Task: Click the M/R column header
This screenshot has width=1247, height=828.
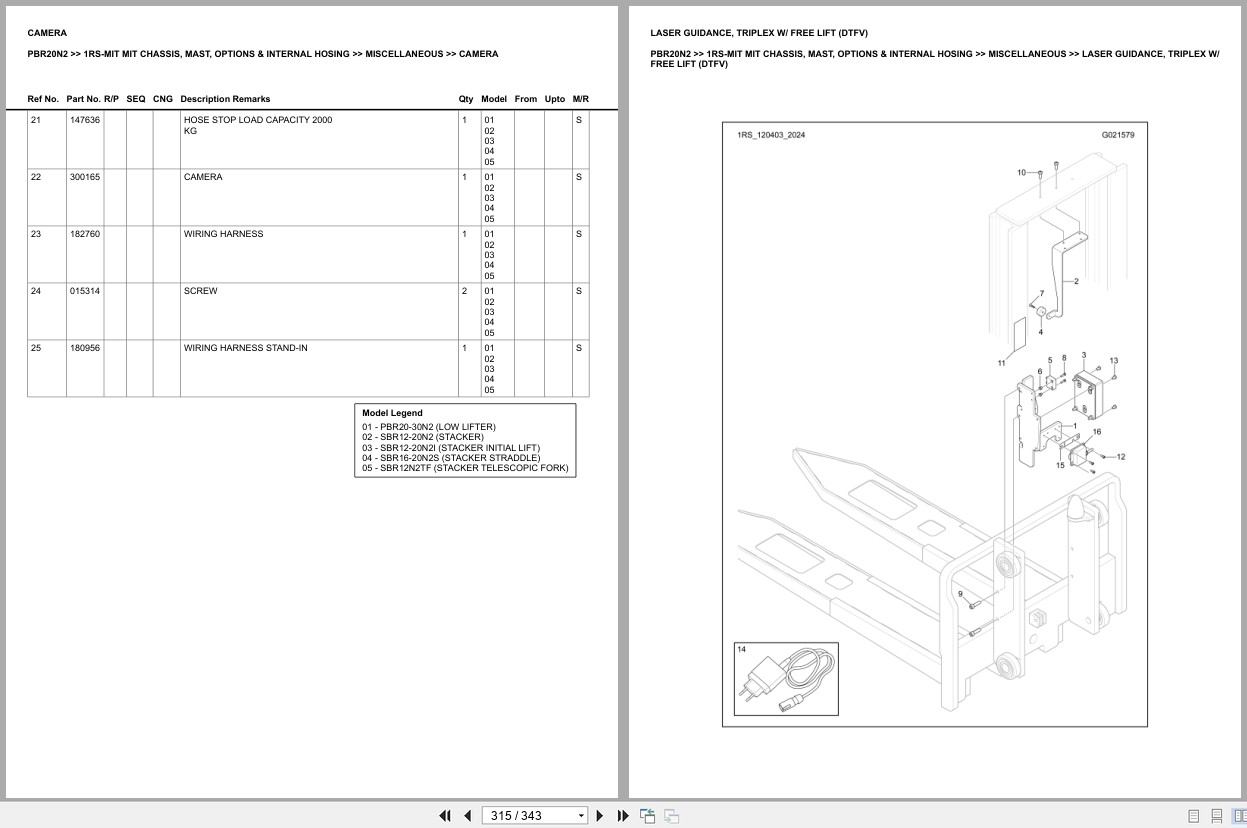Action: point(581,99)
